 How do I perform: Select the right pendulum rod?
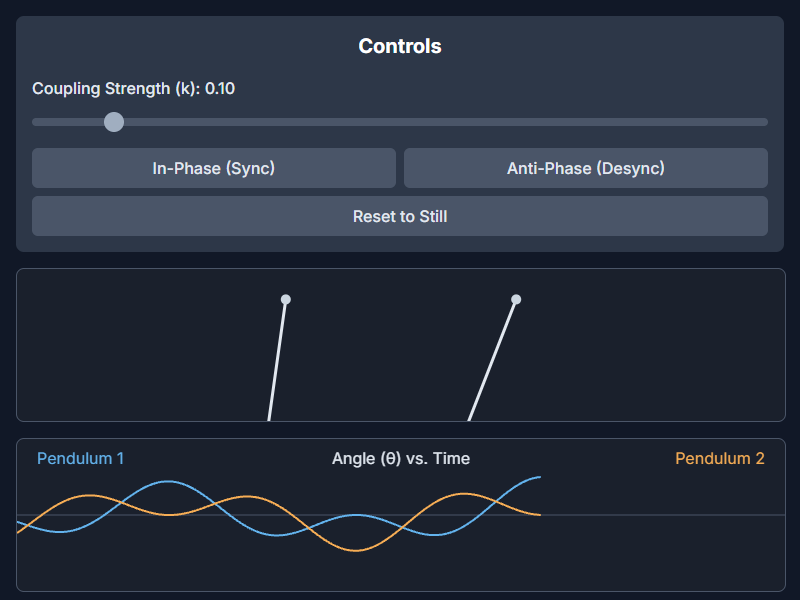(x=495, y=360)
